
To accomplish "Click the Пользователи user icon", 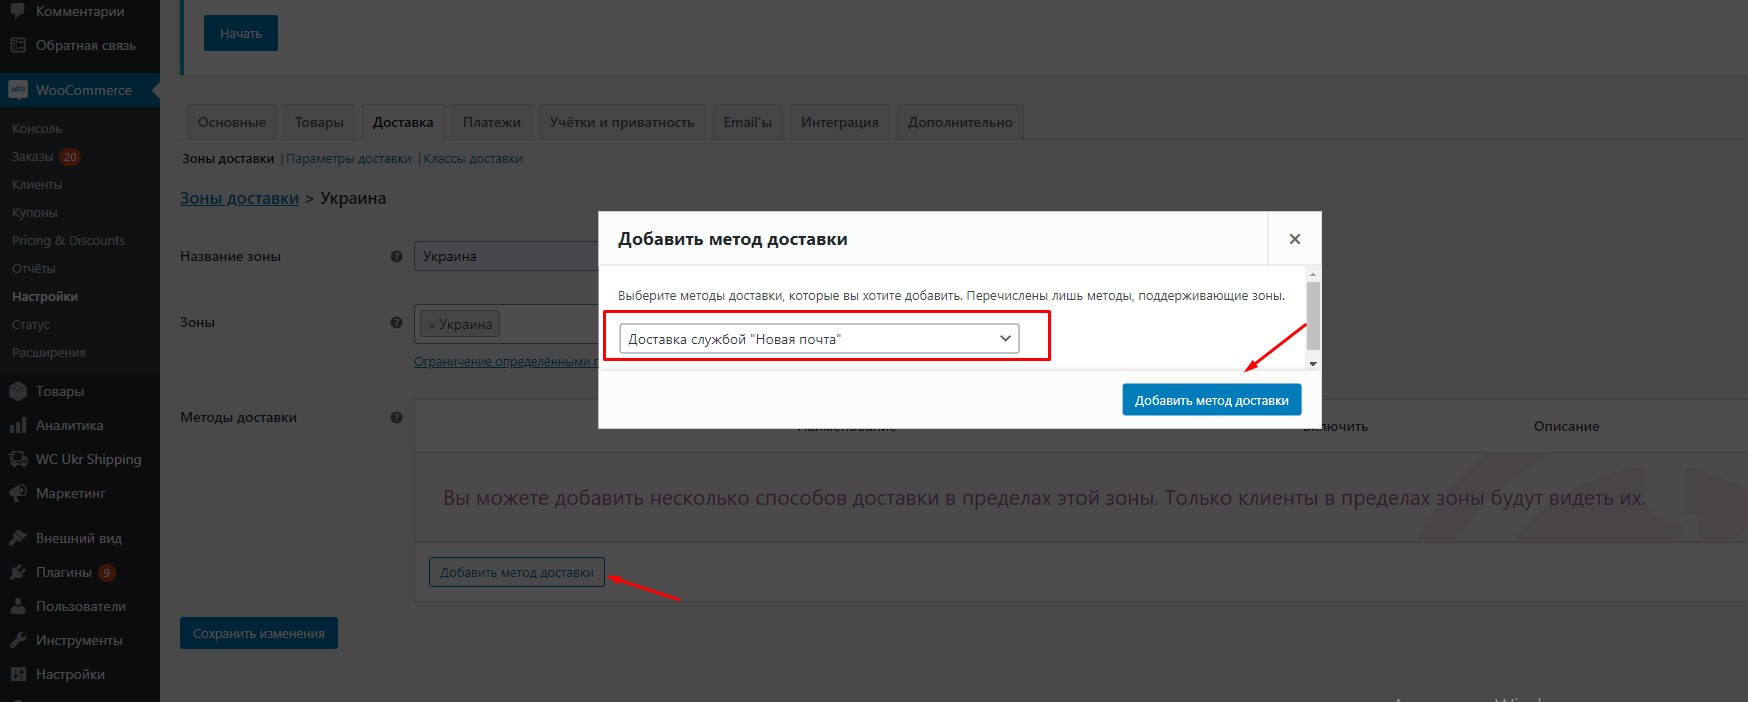I will [x=18, y=607].
